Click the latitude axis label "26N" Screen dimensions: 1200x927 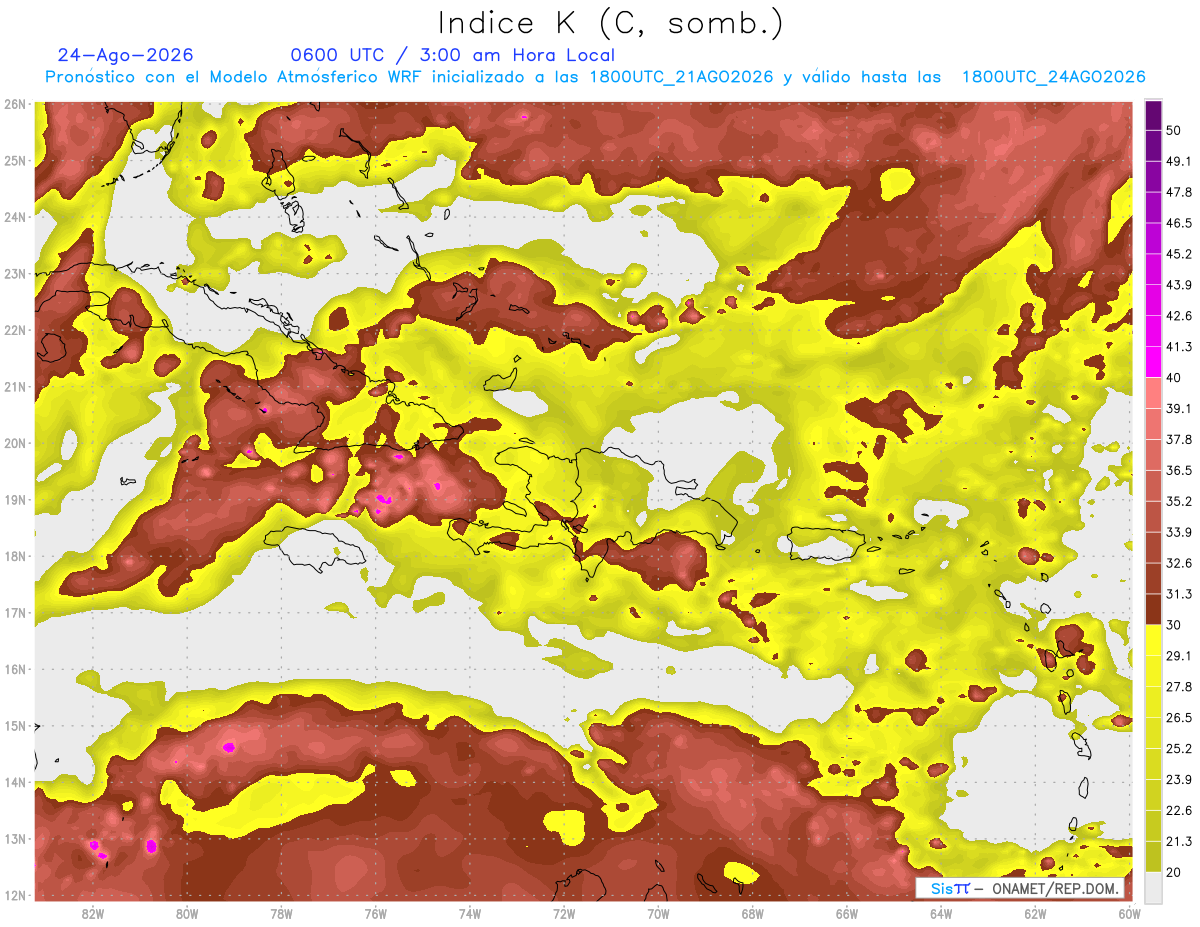15,104
